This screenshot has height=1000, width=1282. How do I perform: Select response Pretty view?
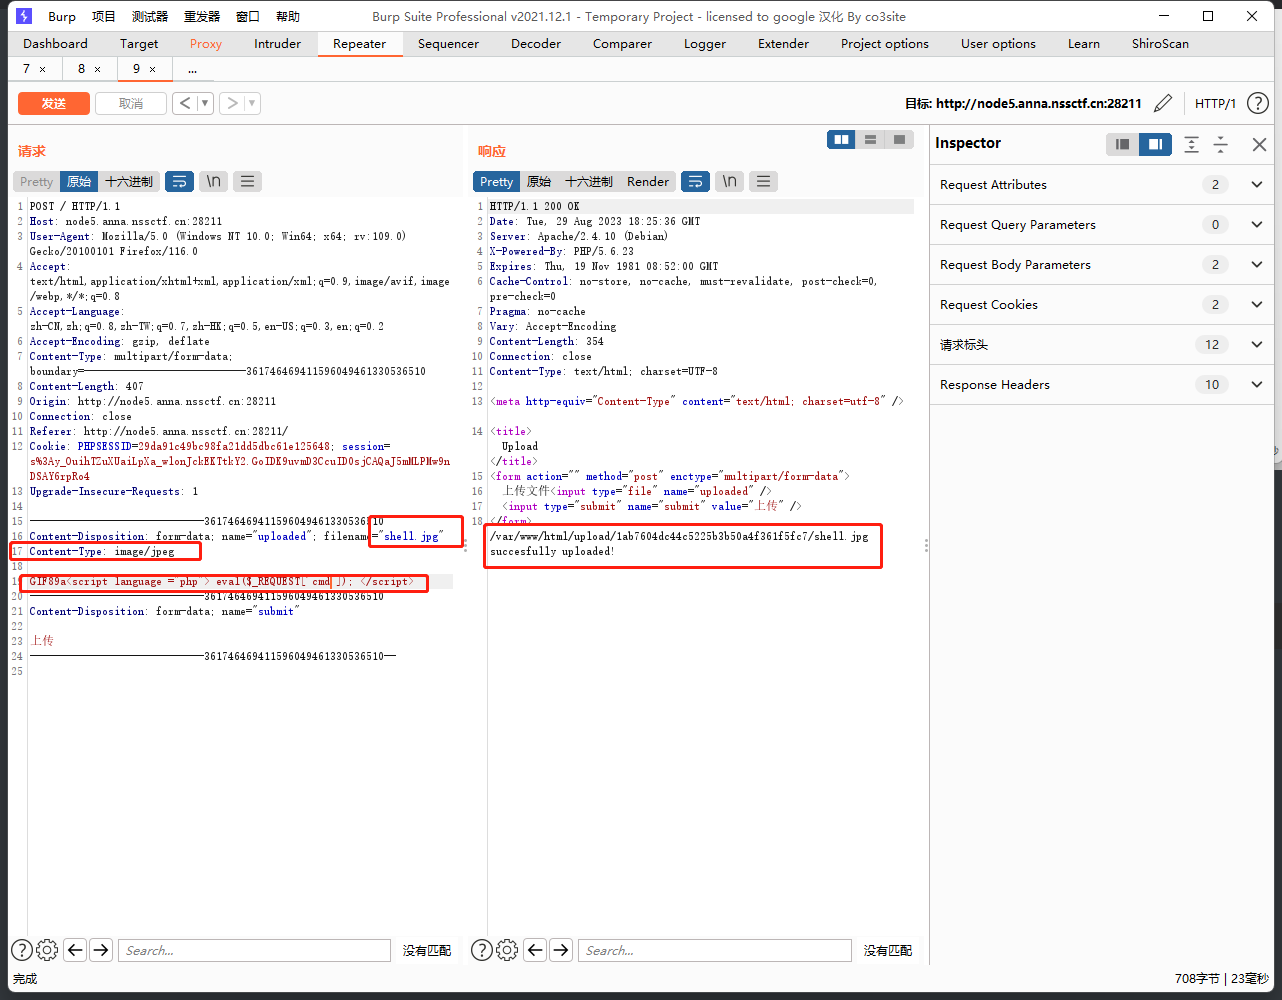(x=496, y=181)
